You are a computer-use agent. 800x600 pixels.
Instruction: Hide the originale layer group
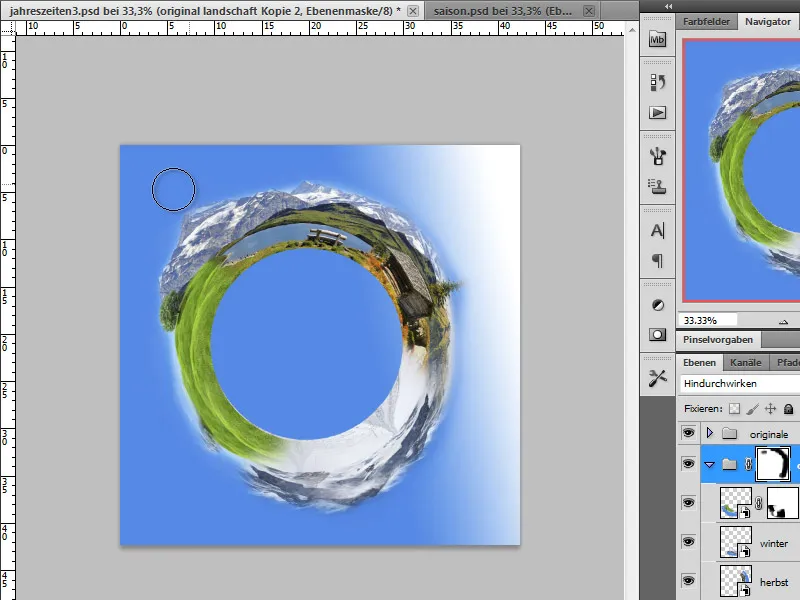687,434
